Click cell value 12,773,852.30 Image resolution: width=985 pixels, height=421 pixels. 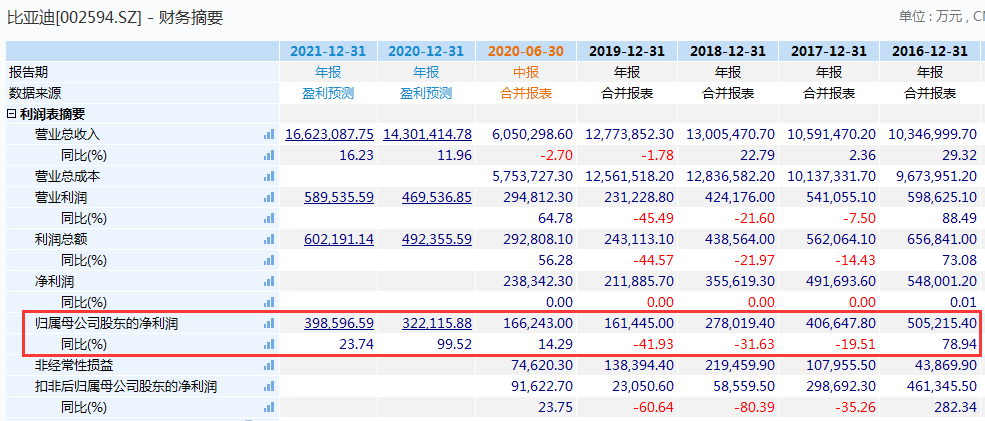pos(629,134)
